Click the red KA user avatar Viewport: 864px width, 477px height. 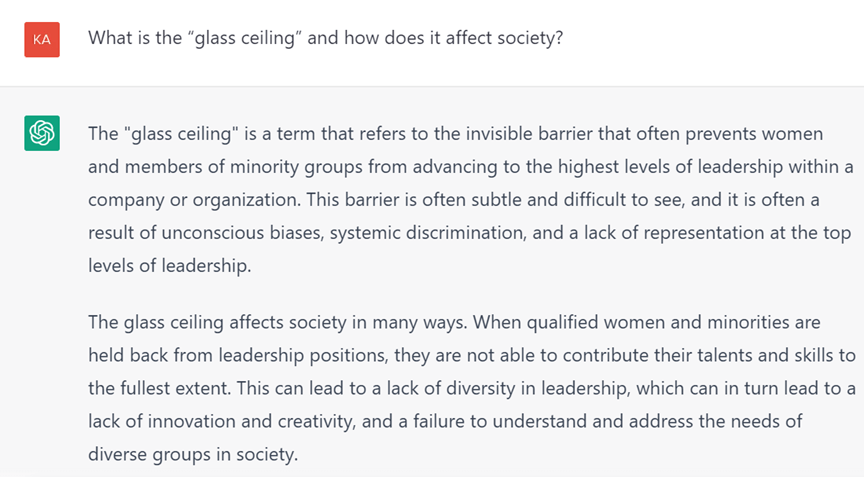point(41,39)
